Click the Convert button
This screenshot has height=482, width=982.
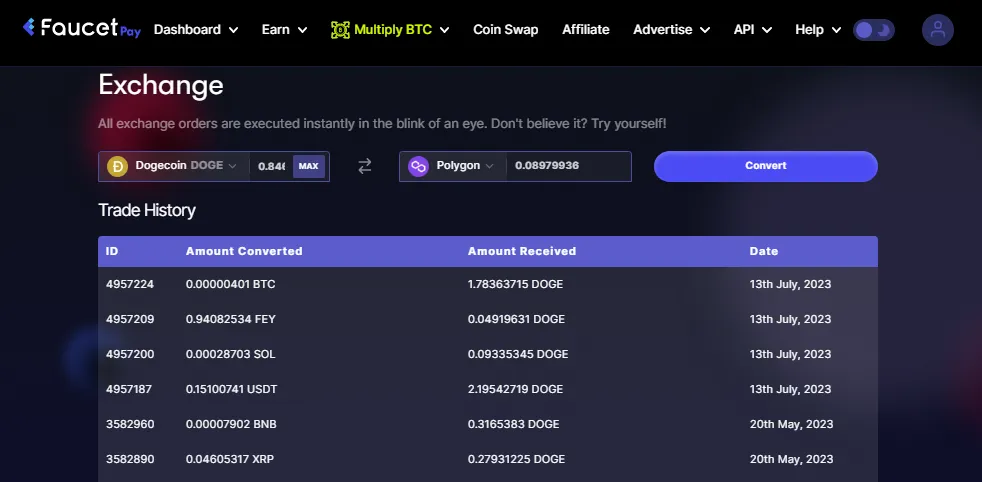766,166
